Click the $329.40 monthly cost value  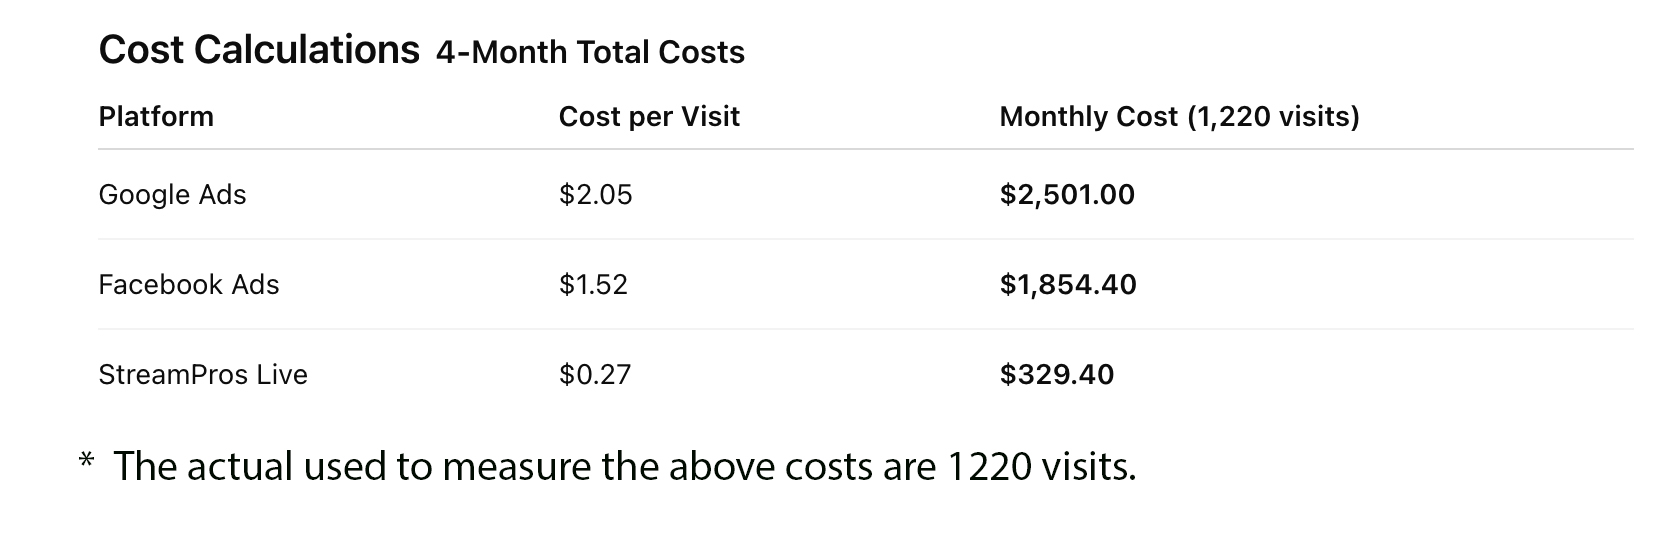click(1057, 375)
